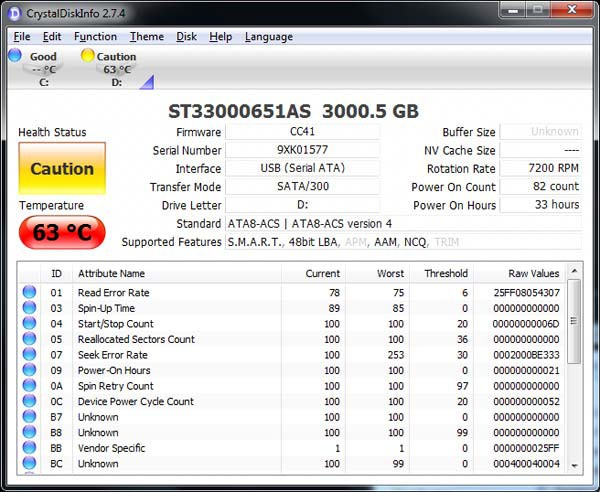Click the attribute list scroll down arrow

[574, 466]
